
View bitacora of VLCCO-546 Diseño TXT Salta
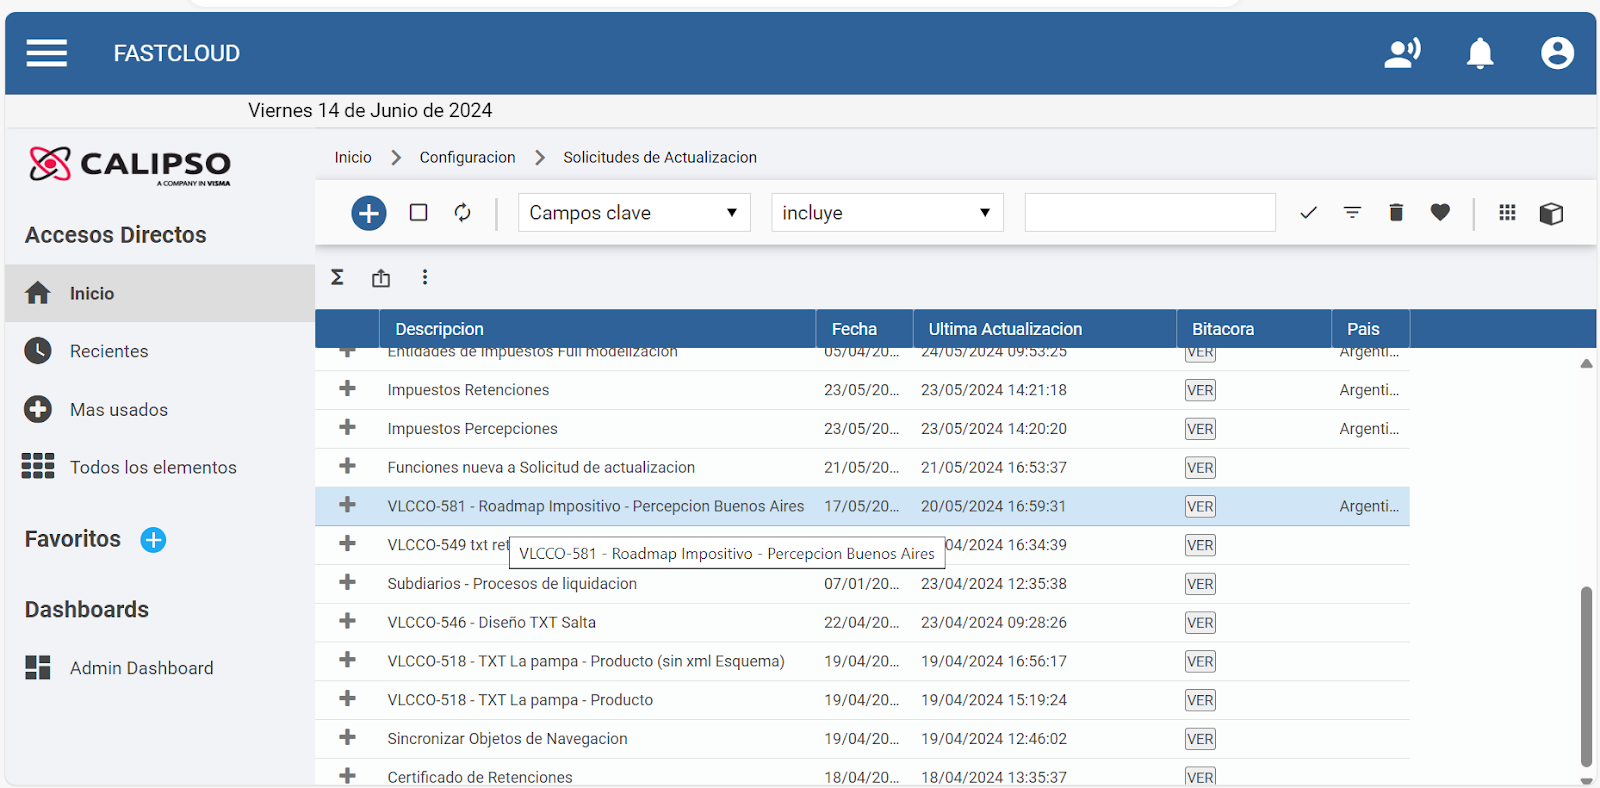pos(1200,623)
